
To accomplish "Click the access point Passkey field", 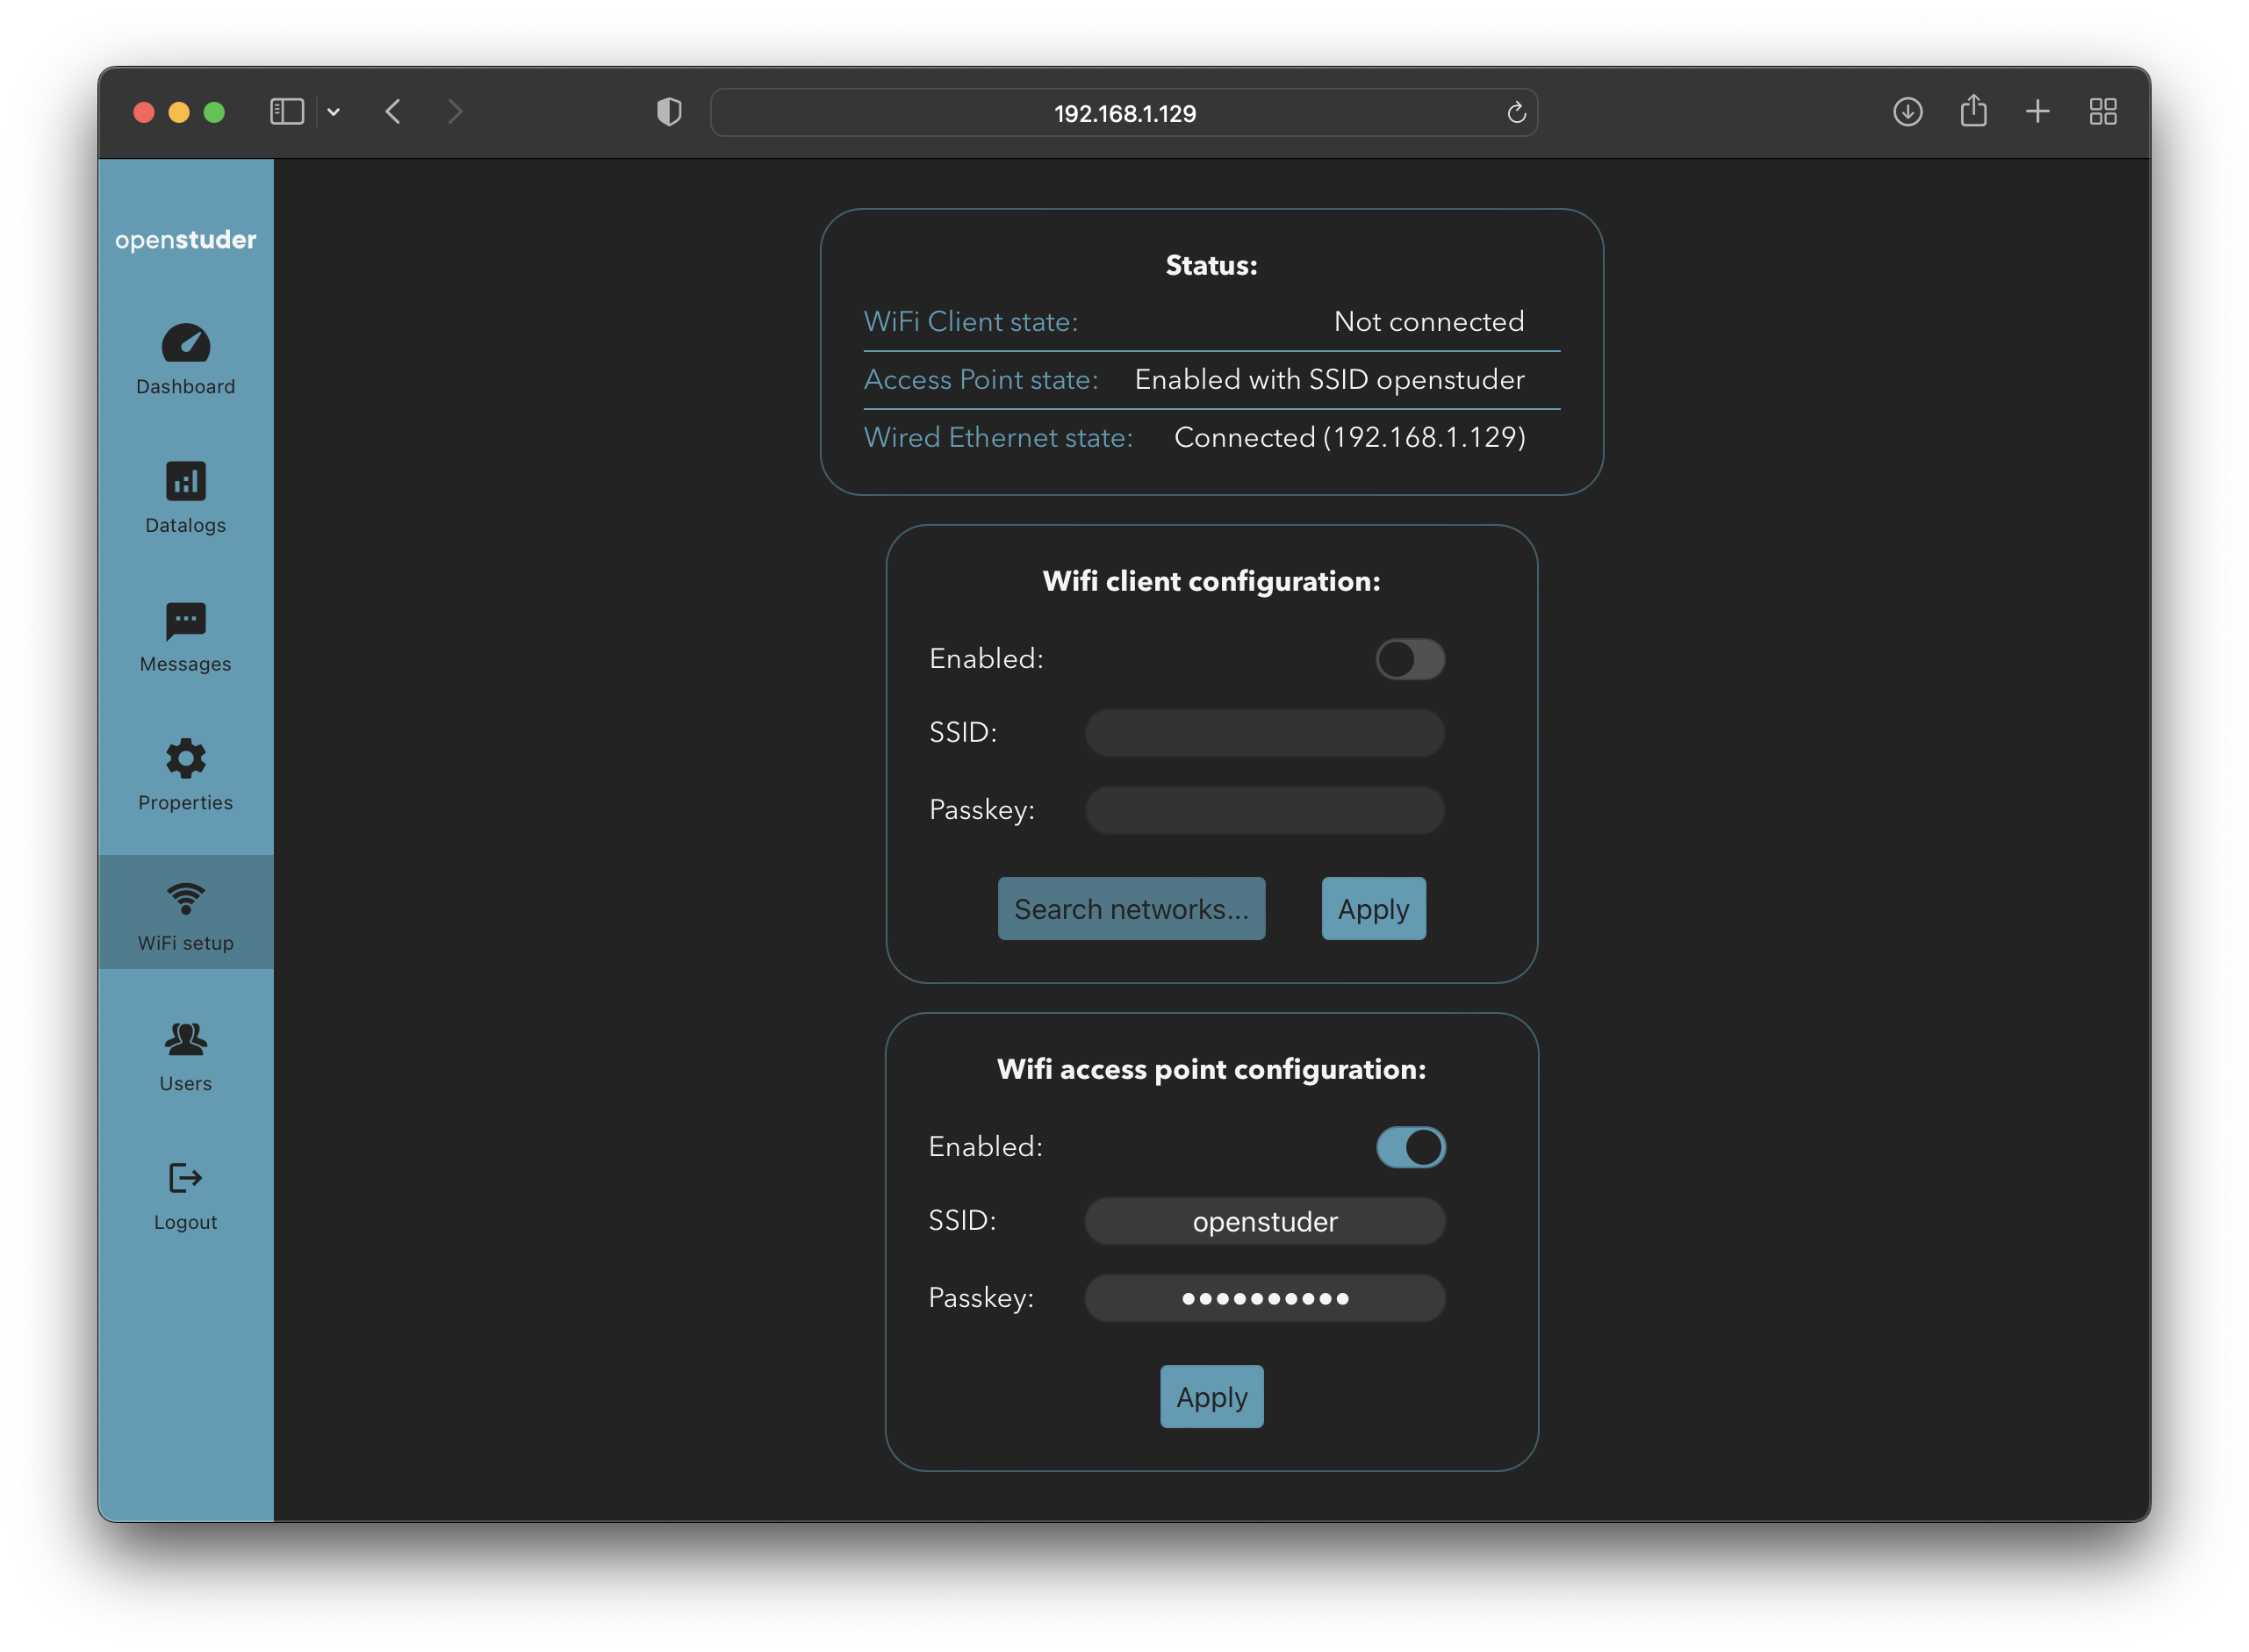I will point(1264,1298).
